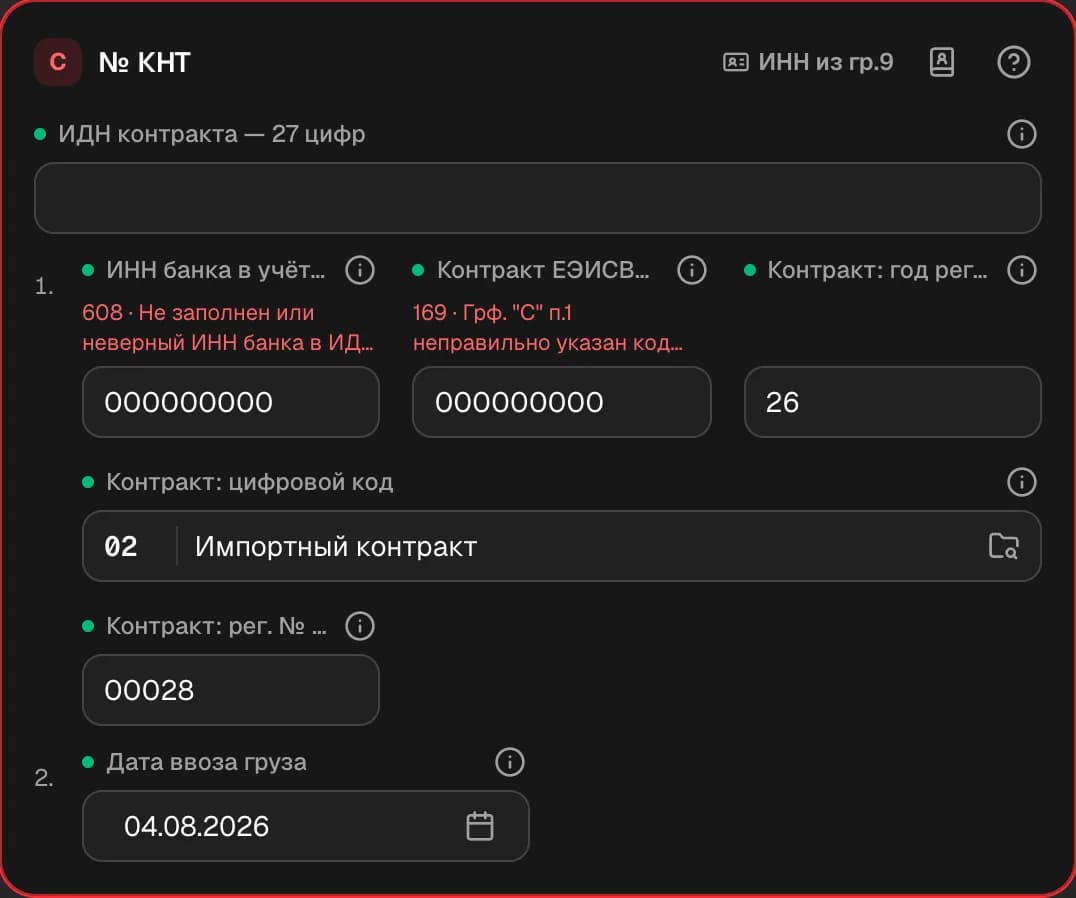1076x898 pixels.
Task: Show info for Контракт: рег. № field
Action: coord(360,626)
